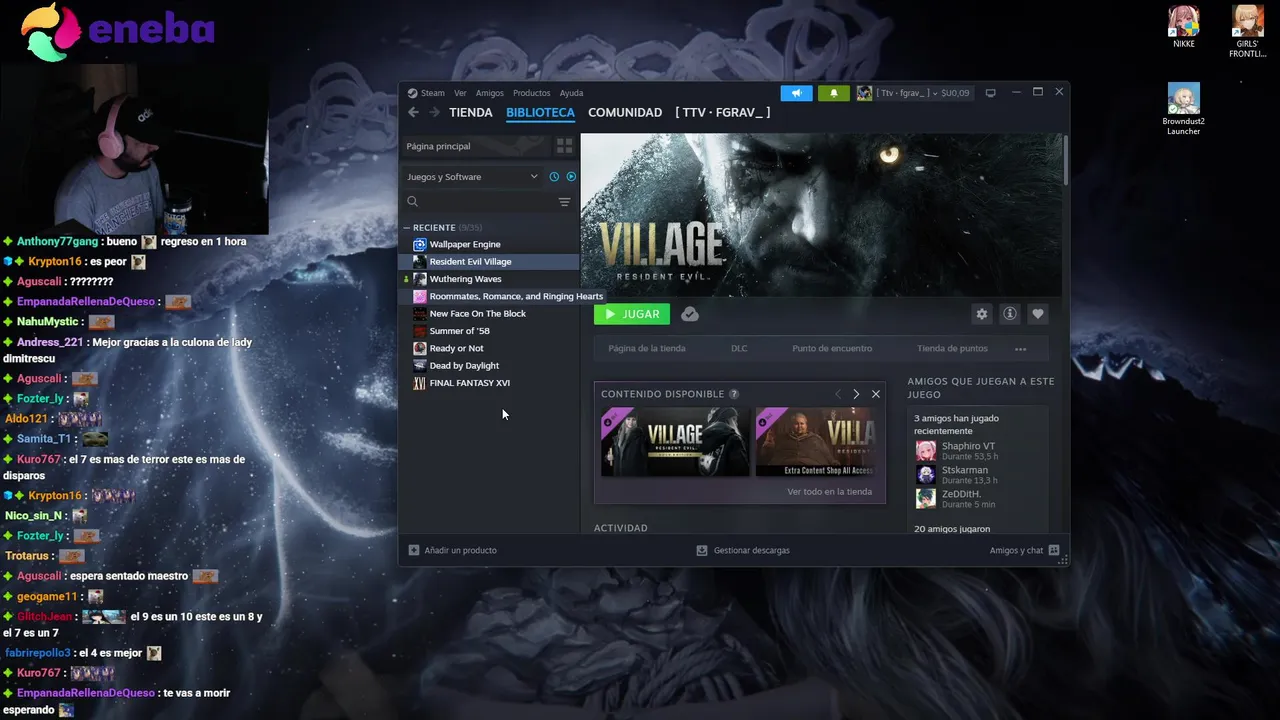Select Resident Evil Village in library list
This screenshot has width=1280, height=720.
pyautogui.click(x=489, y=262)
